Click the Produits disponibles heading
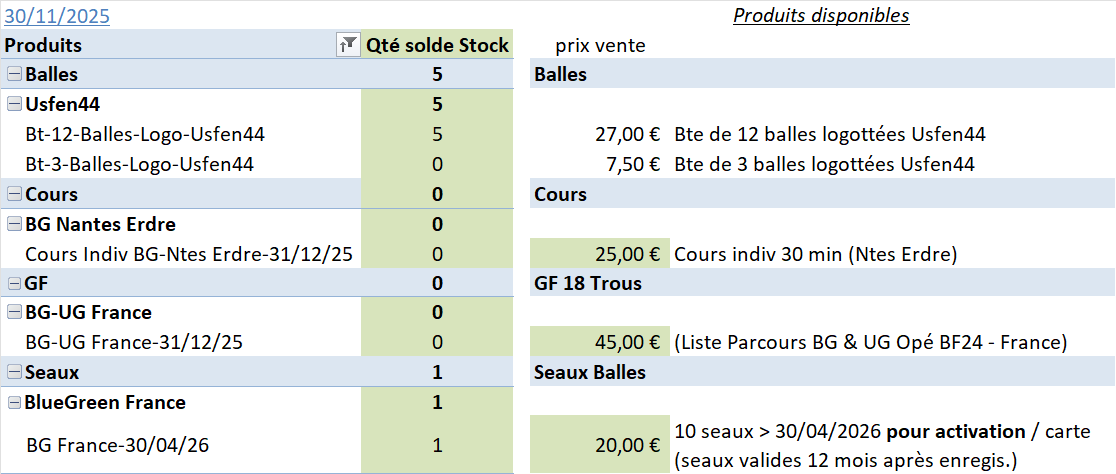This screenshot has height=474, width=1116. [x=821, y=15]
